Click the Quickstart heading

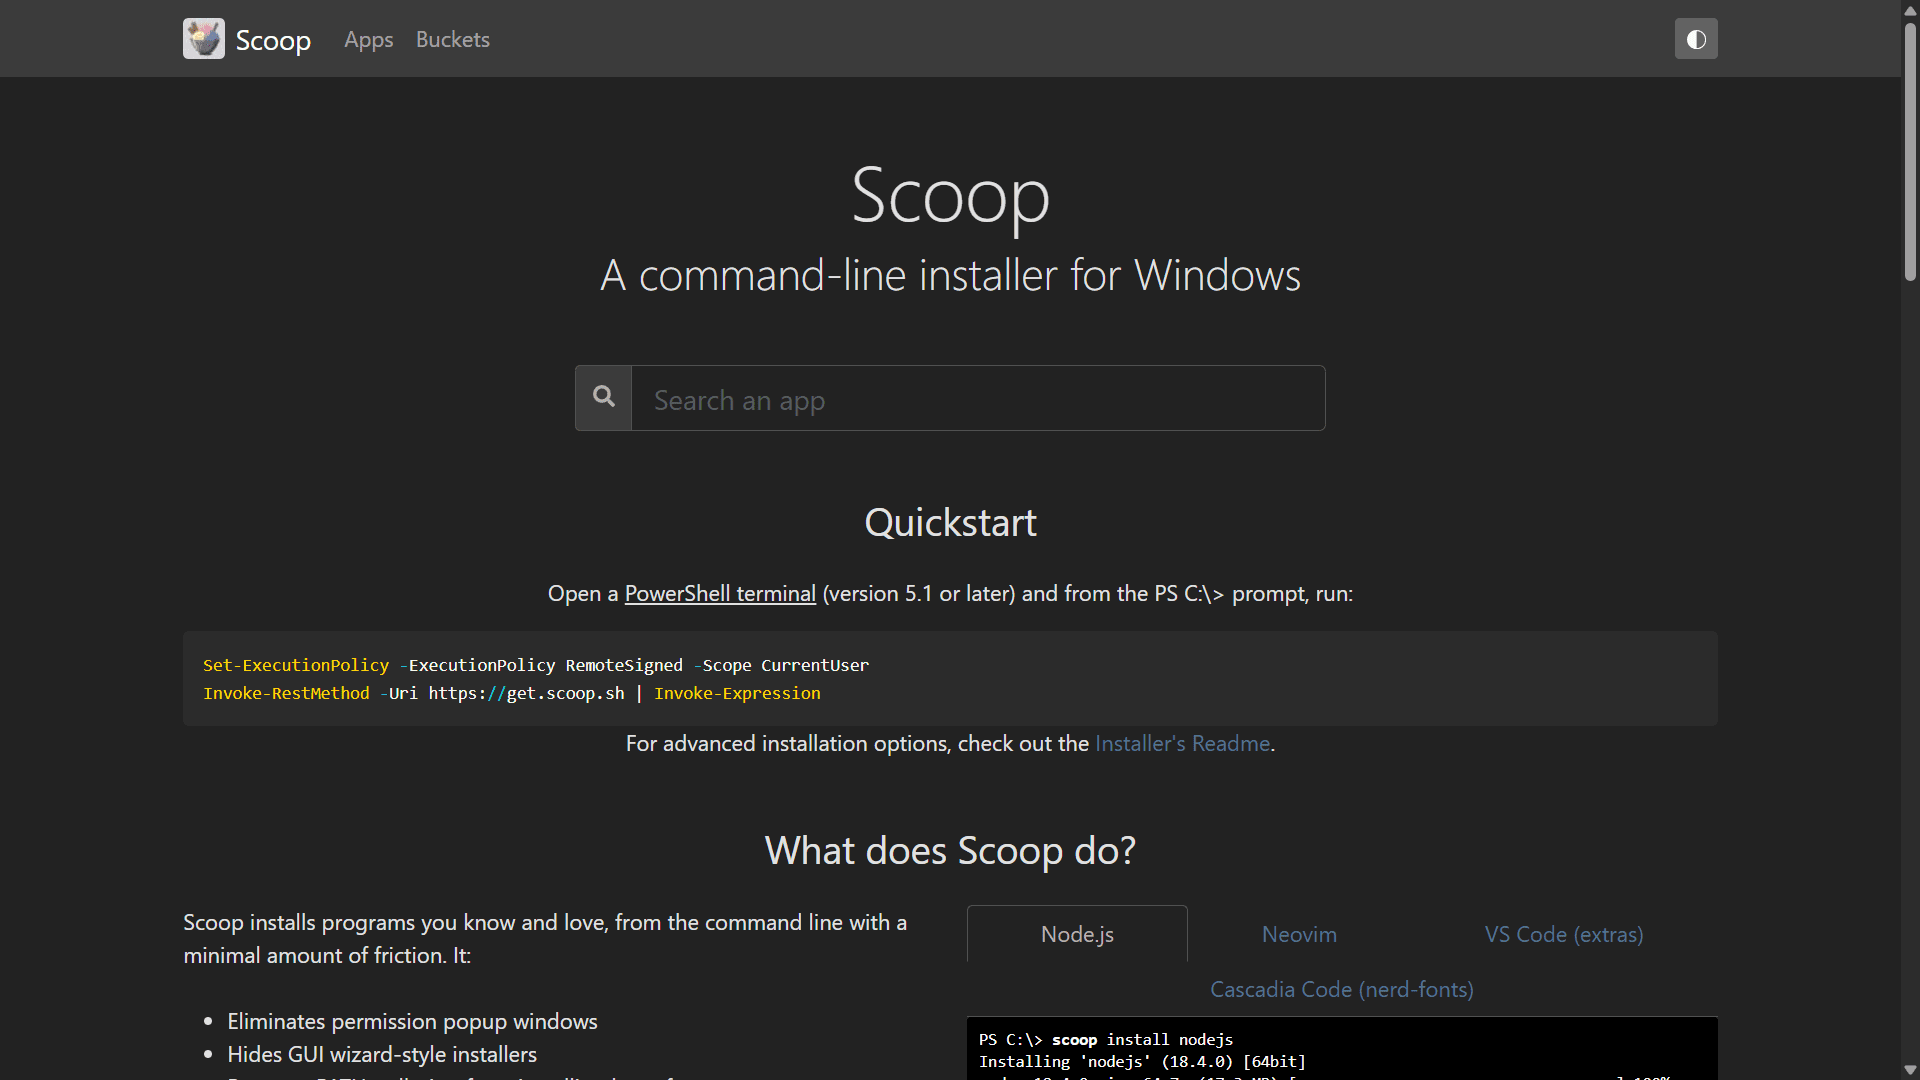(x=950, y=523)
